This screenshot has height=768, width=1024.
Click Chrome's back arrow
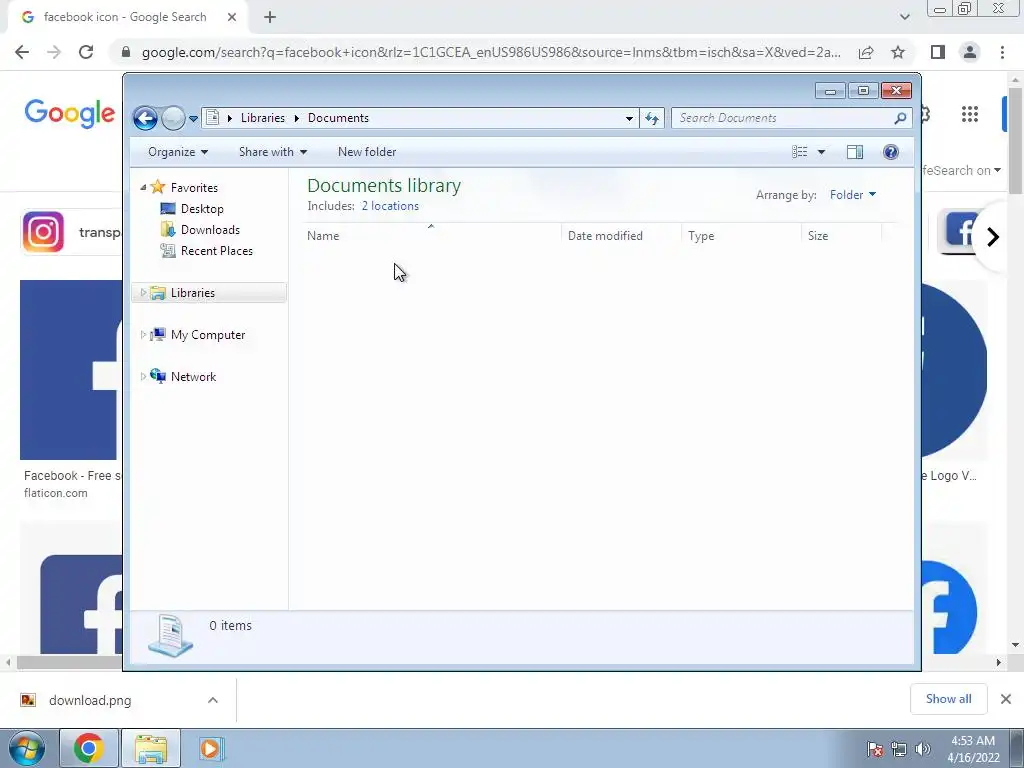22,52
